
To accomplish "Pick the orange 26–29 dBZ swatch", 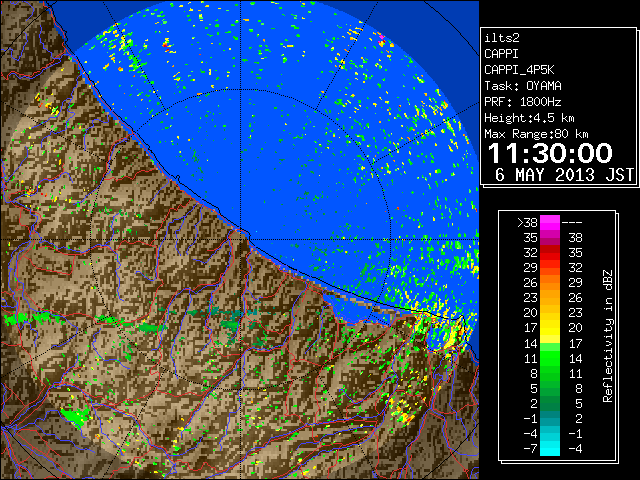I will tap(550, 283).
